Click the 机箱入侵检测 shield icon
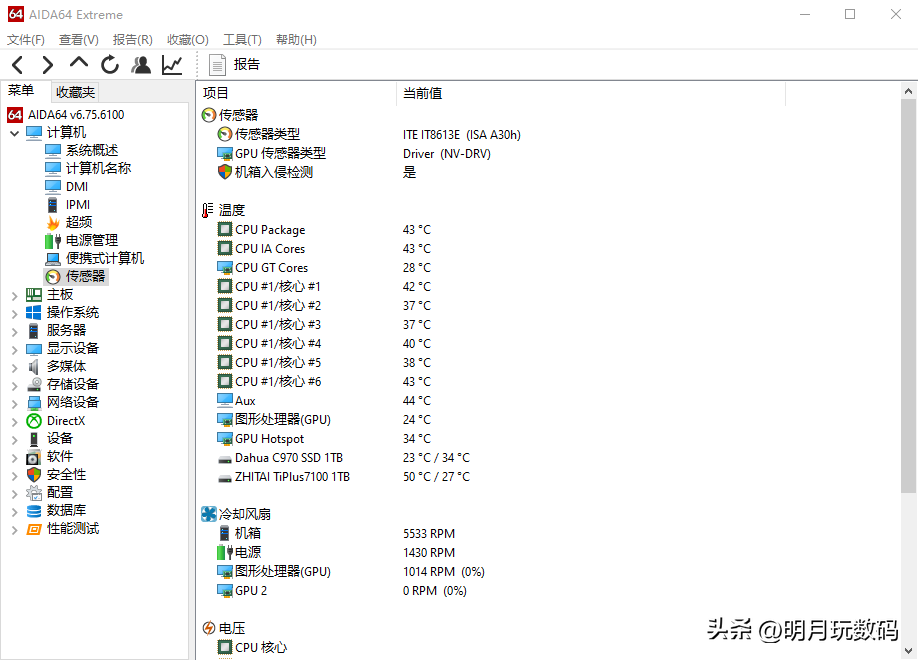Screen dimensions: 918x660 [225, 172]
